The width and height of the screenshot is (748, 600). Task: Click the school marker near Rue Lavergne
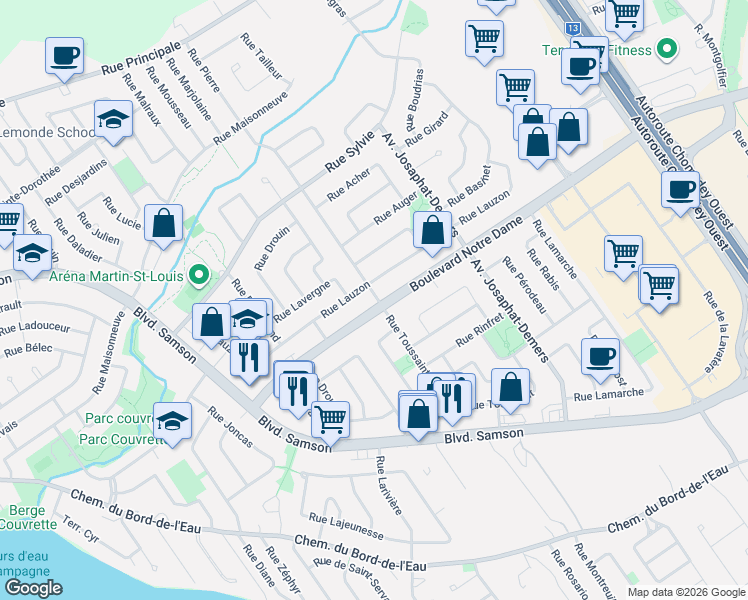(x=248, y=318)
